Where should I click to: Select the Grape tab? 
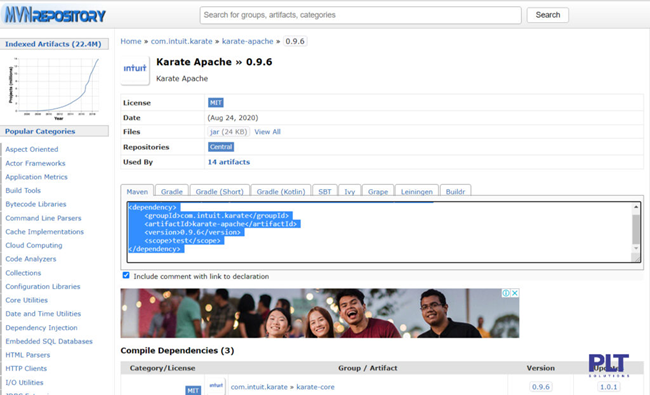coord(378,191)
